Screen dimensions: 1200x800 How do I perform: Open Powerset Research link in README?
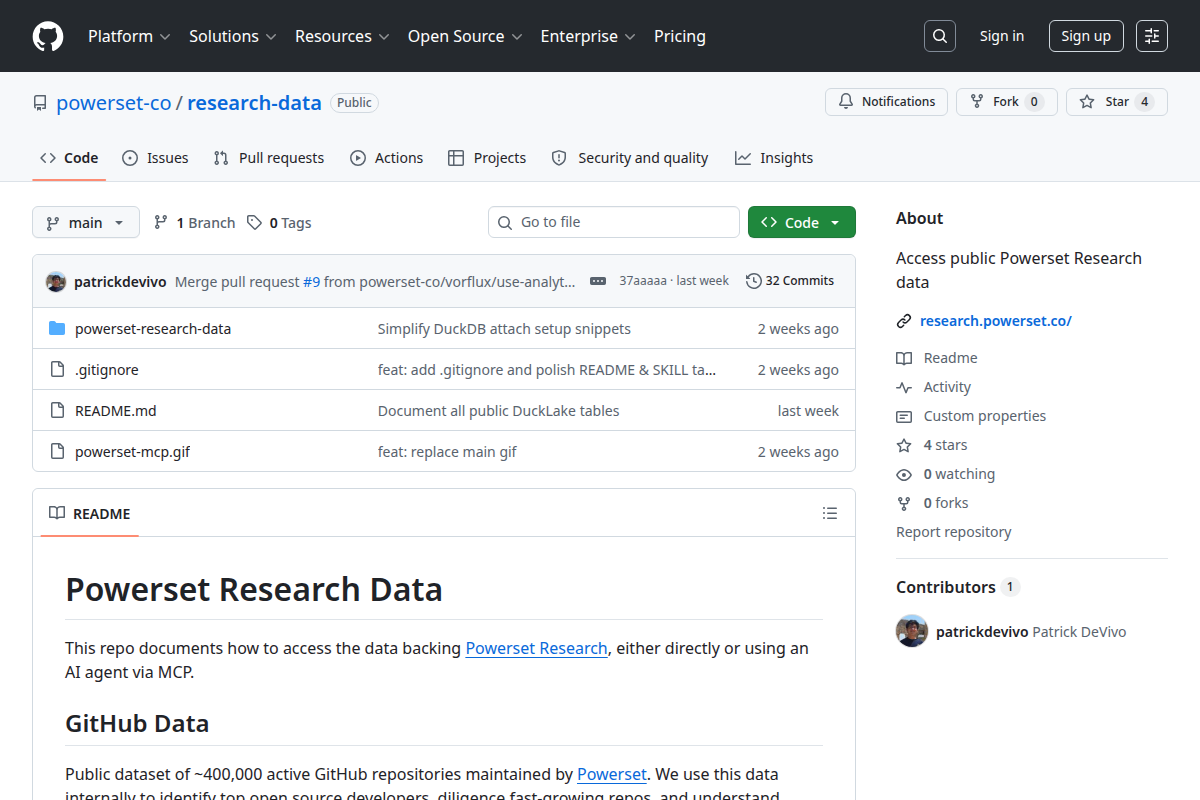(x=537, y=648)
